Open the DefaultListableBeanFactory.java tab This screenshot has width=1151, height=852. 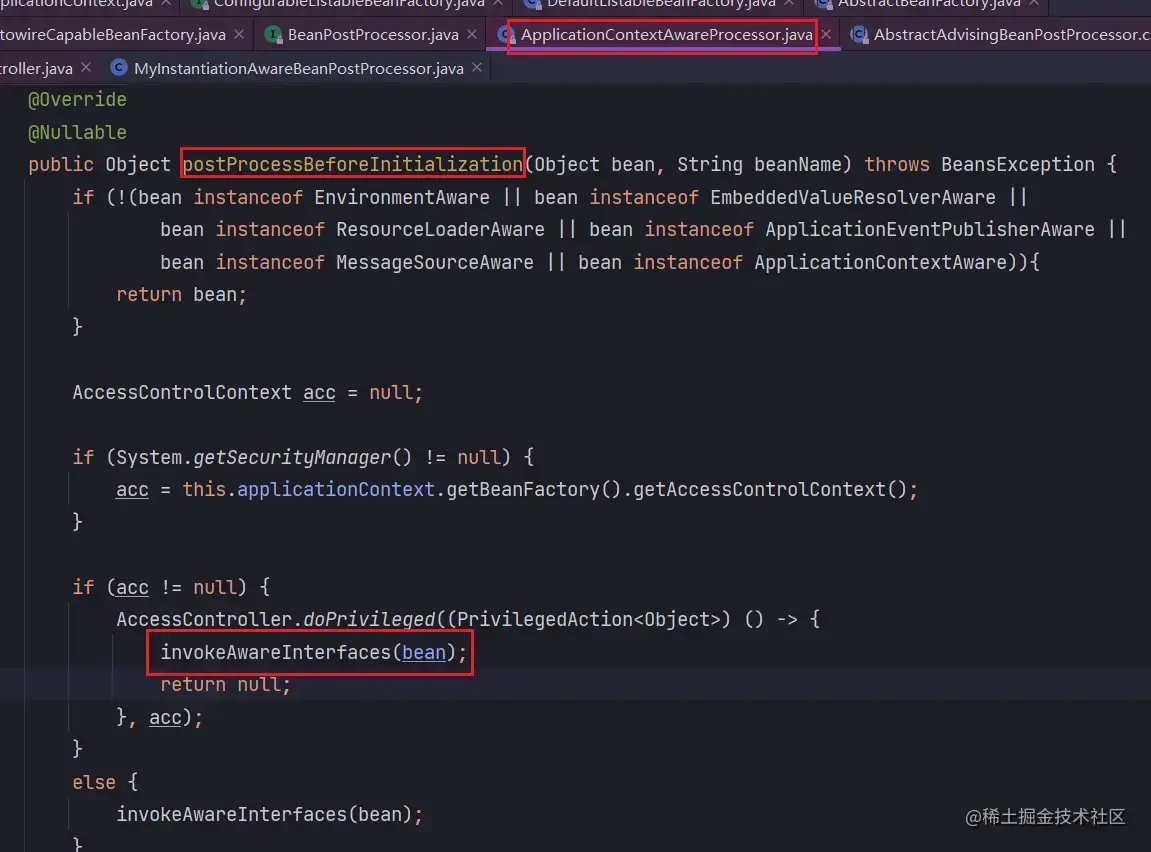point(661,4)
